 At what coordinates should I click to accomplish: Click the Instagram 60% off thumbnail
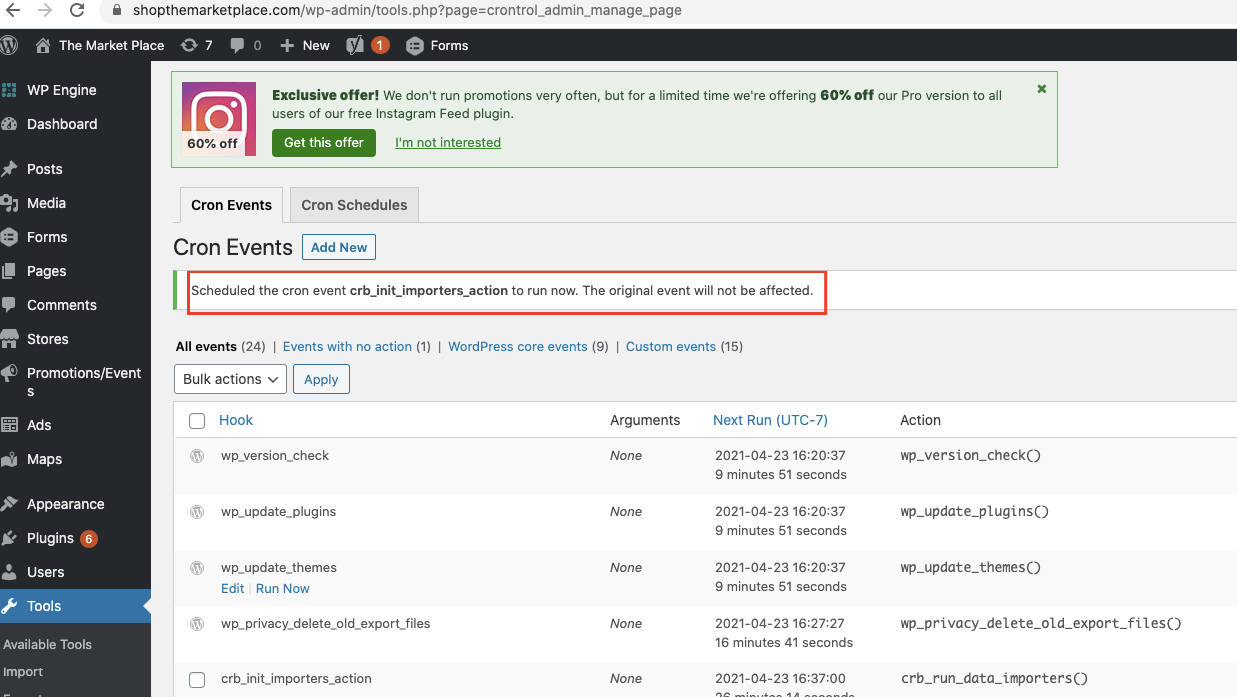coord(219,118)
